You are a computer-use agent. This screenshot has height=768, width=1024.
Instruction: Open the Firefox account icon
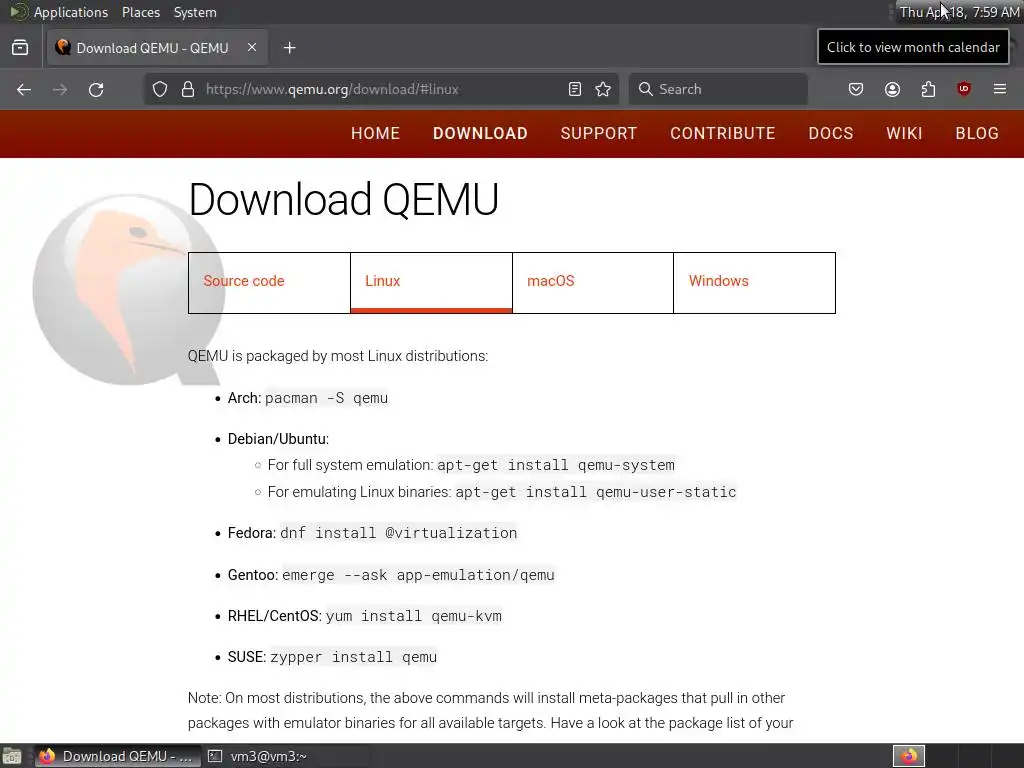(x=893, y=89)
